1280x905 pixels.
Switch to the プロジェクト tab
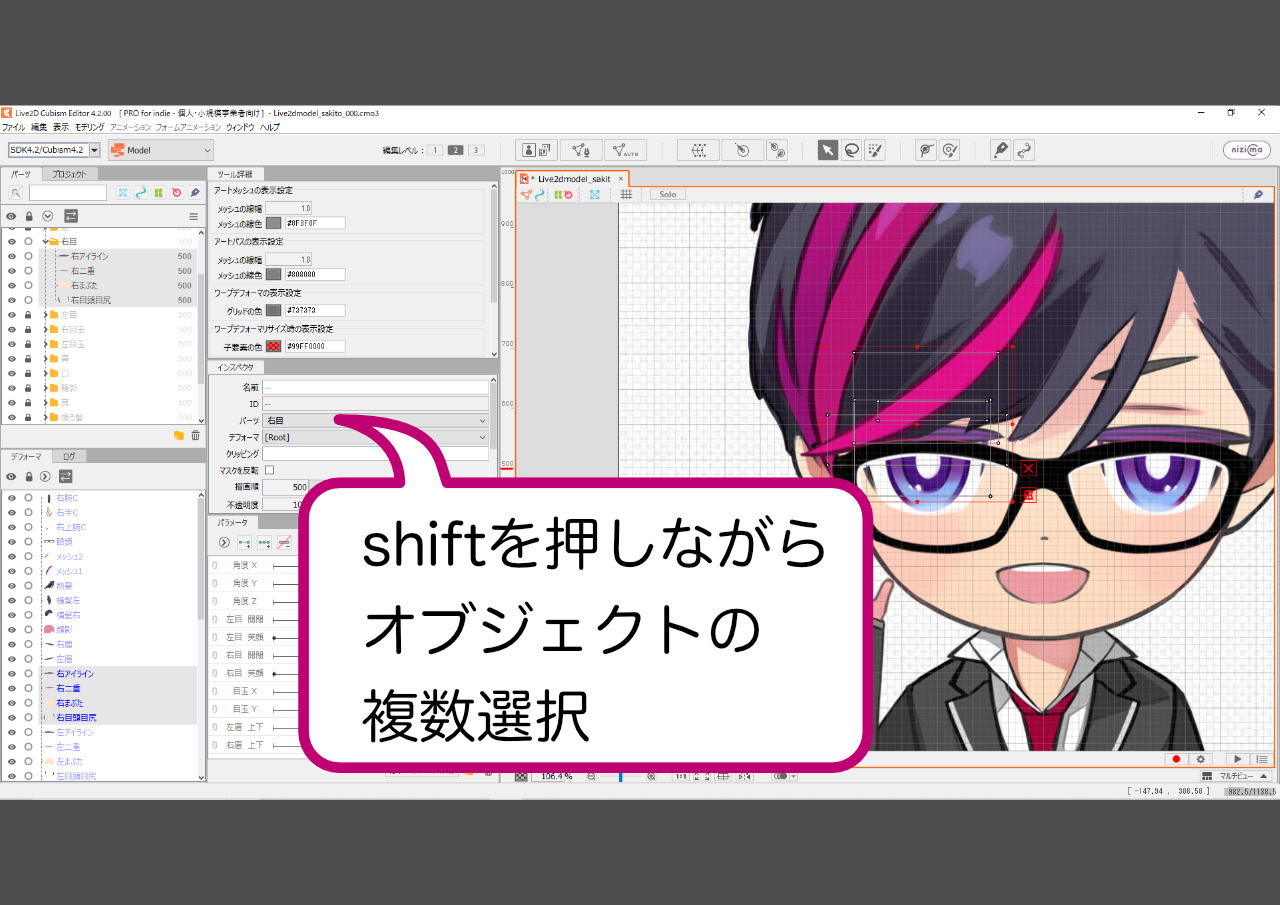pos(70,174)
